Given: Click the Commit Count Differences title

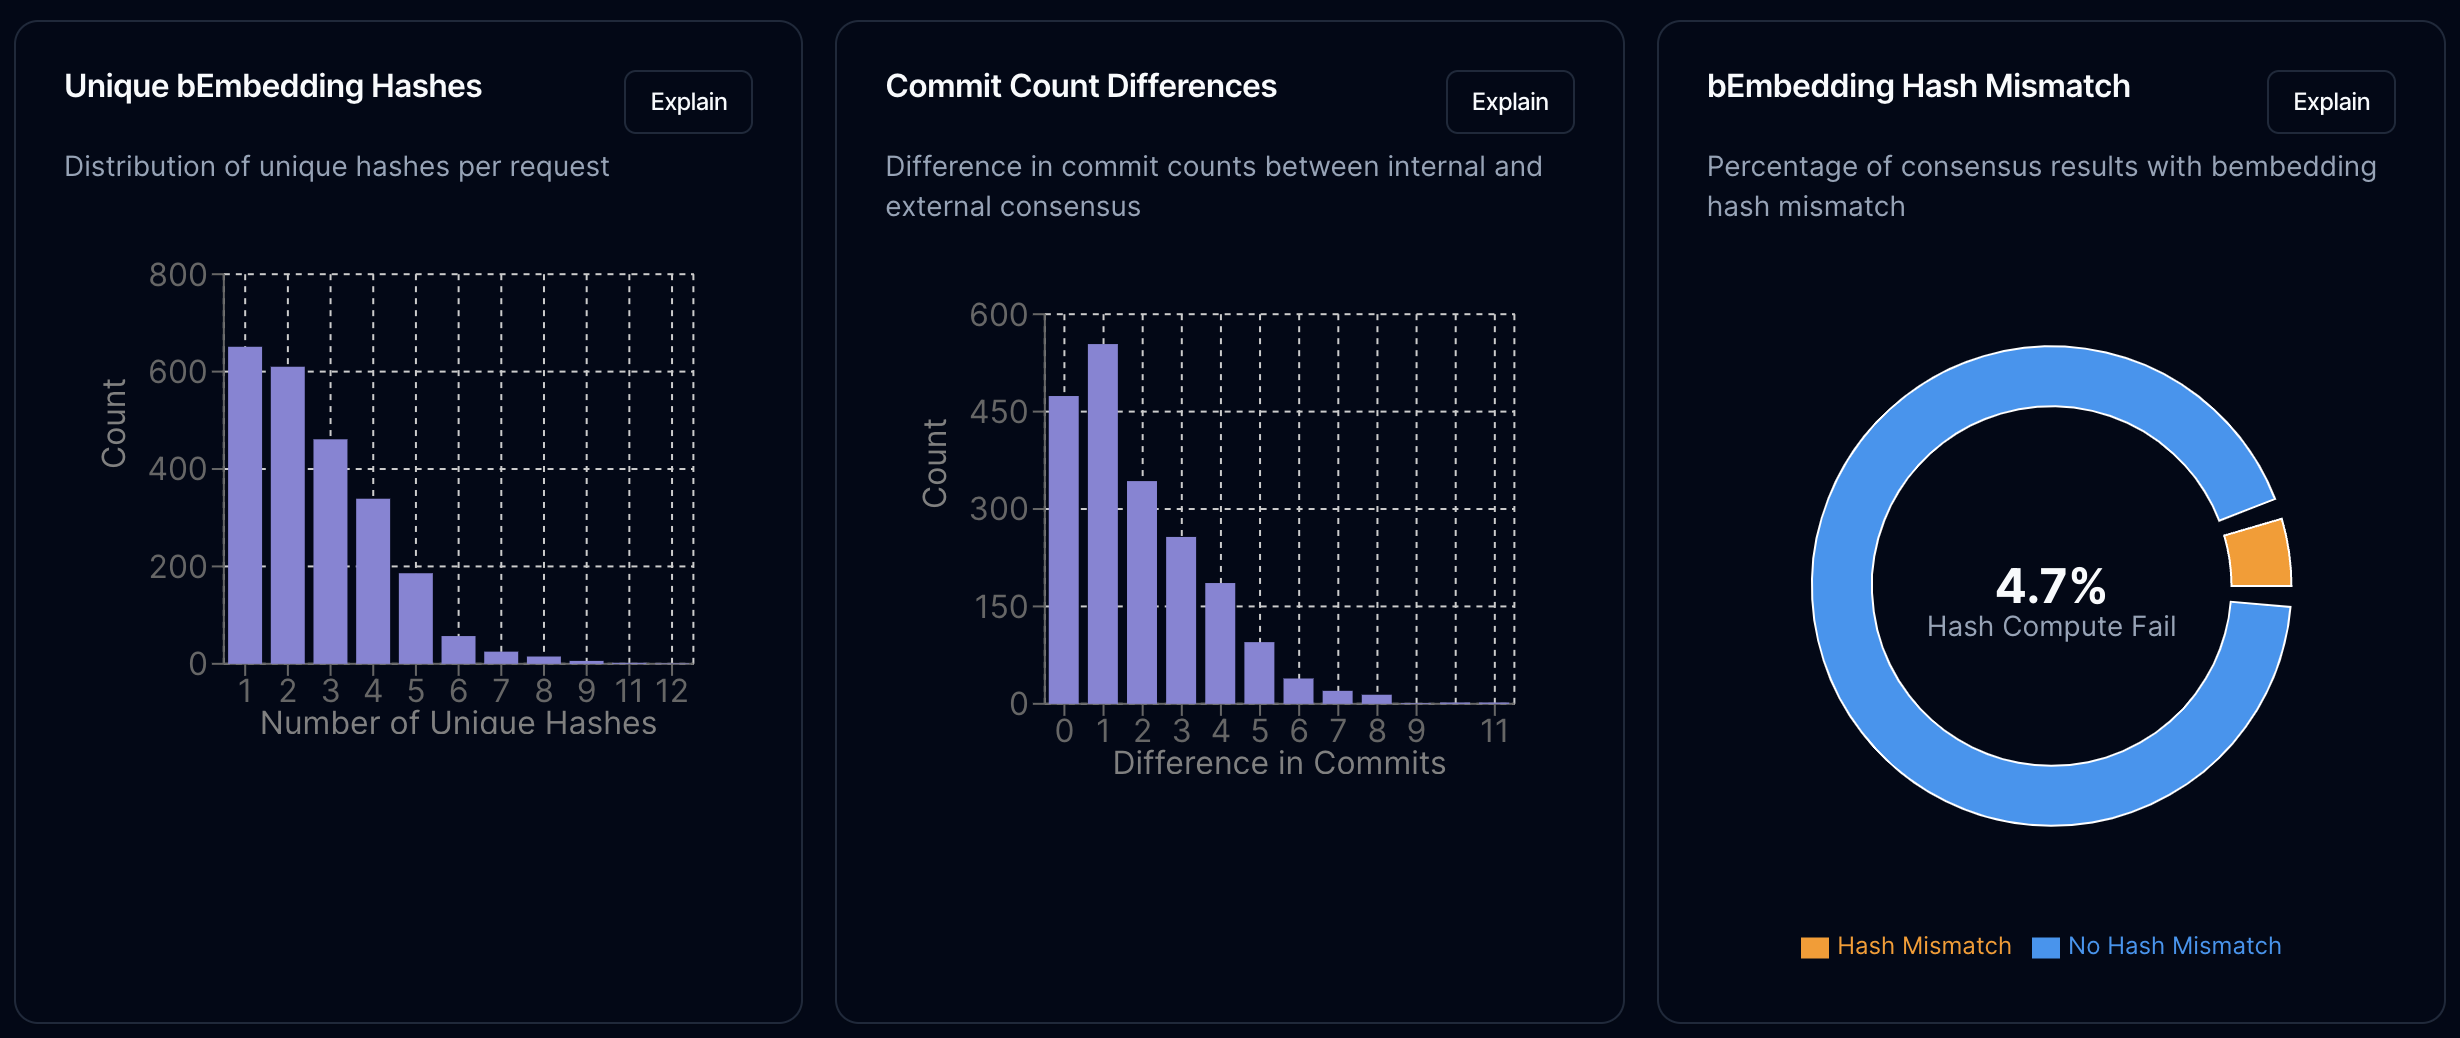Looking at the screenshot, I should click(x=1081, y=86).
